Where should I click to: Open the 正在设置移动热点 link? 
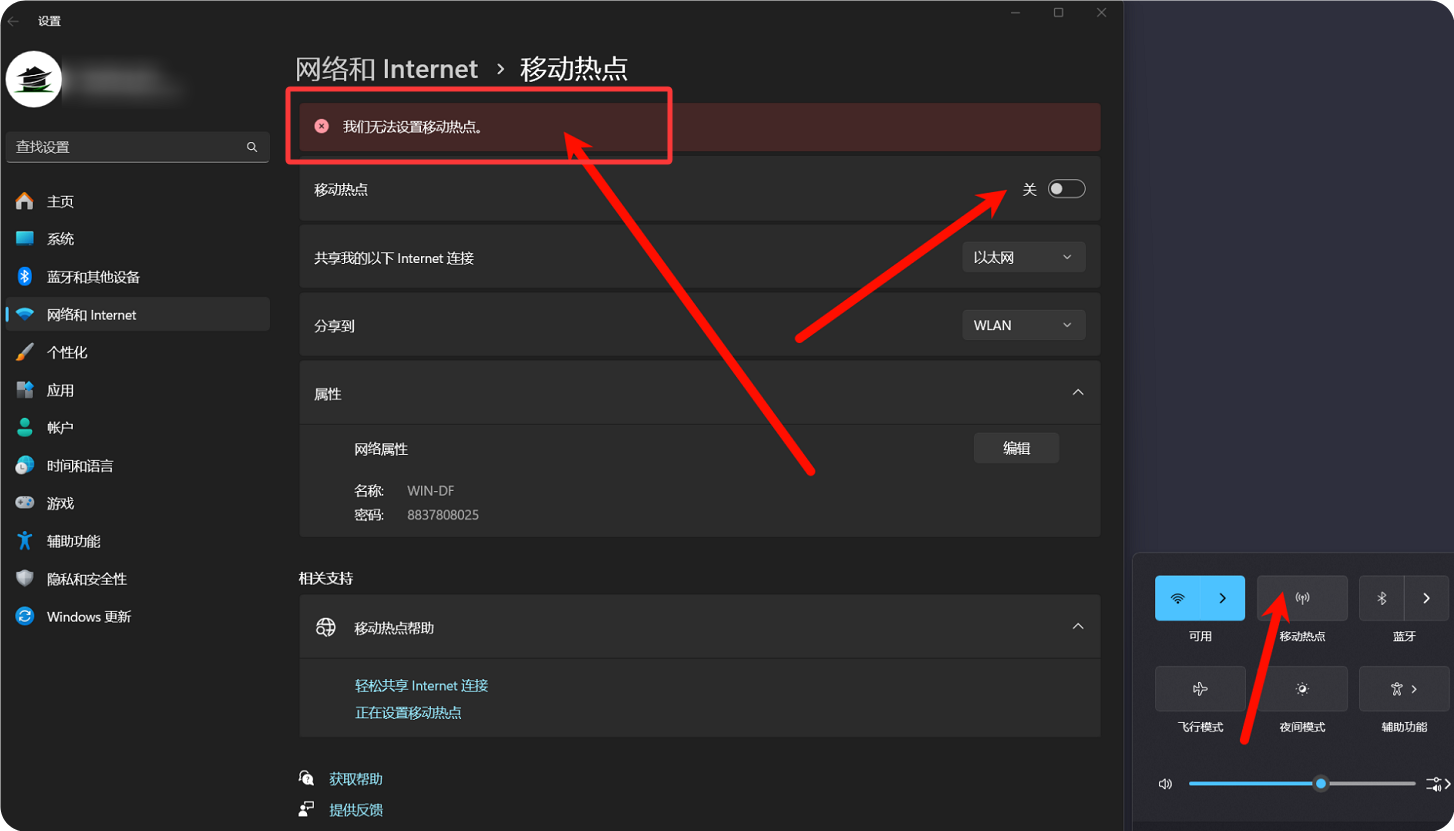408,712
